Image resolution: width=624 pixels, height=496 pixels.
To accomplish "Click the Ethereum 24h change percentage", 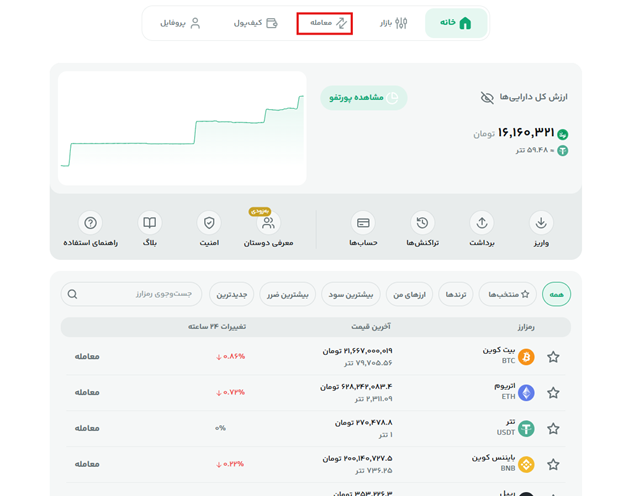I will point(230,392).
